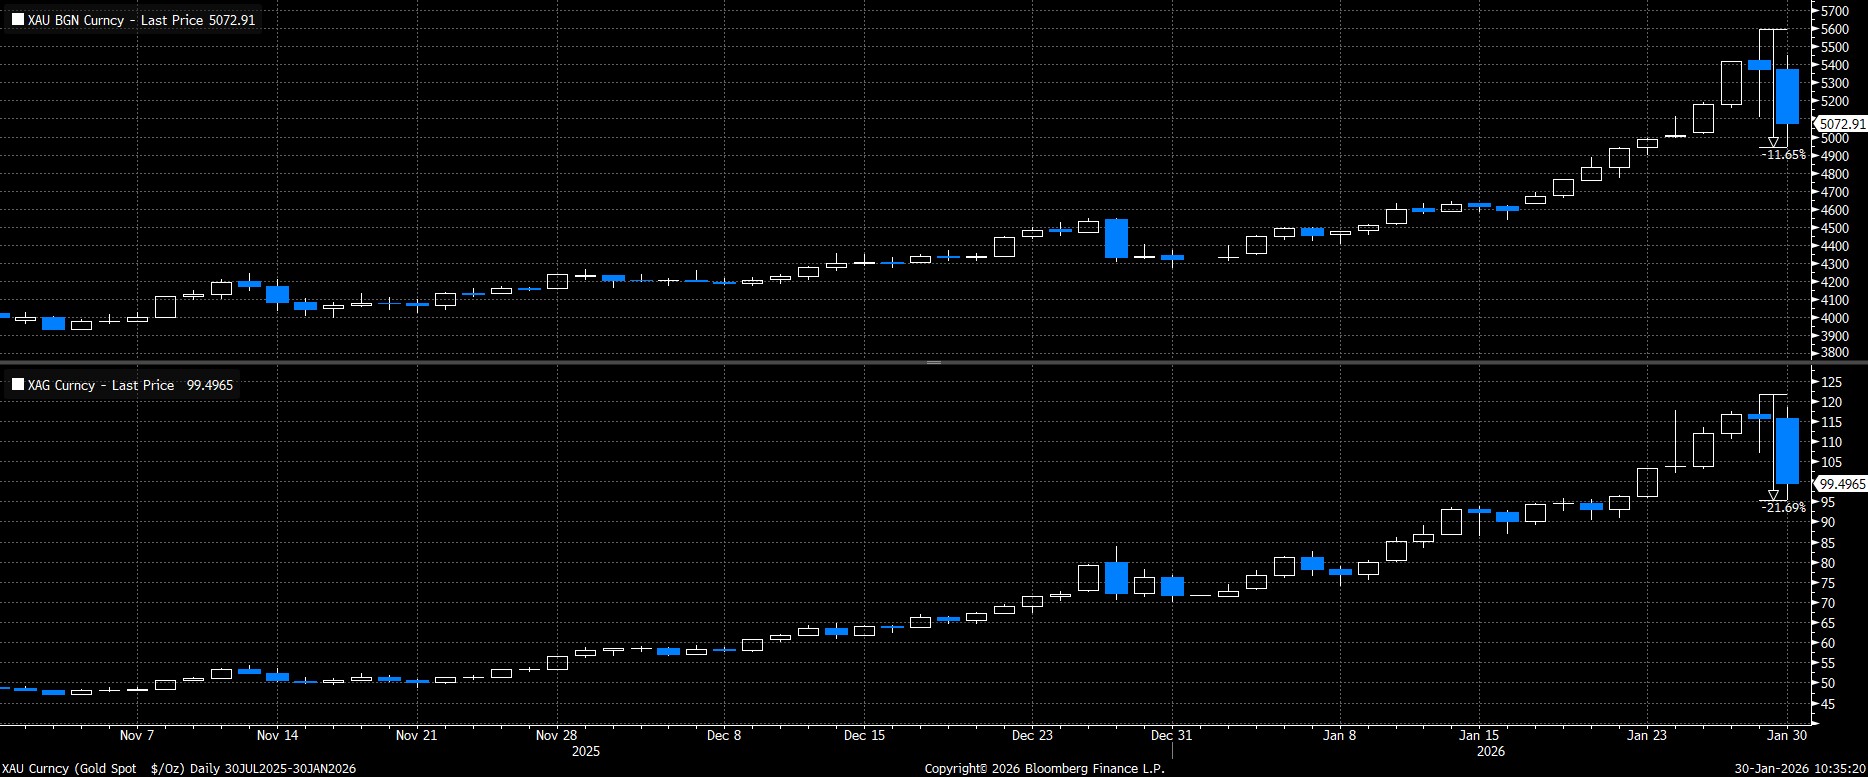Select the -11.65% annotation arrow on gold
This screenshot has width=1868, height=777.
pyautogui.click(x=1773, y=143)
